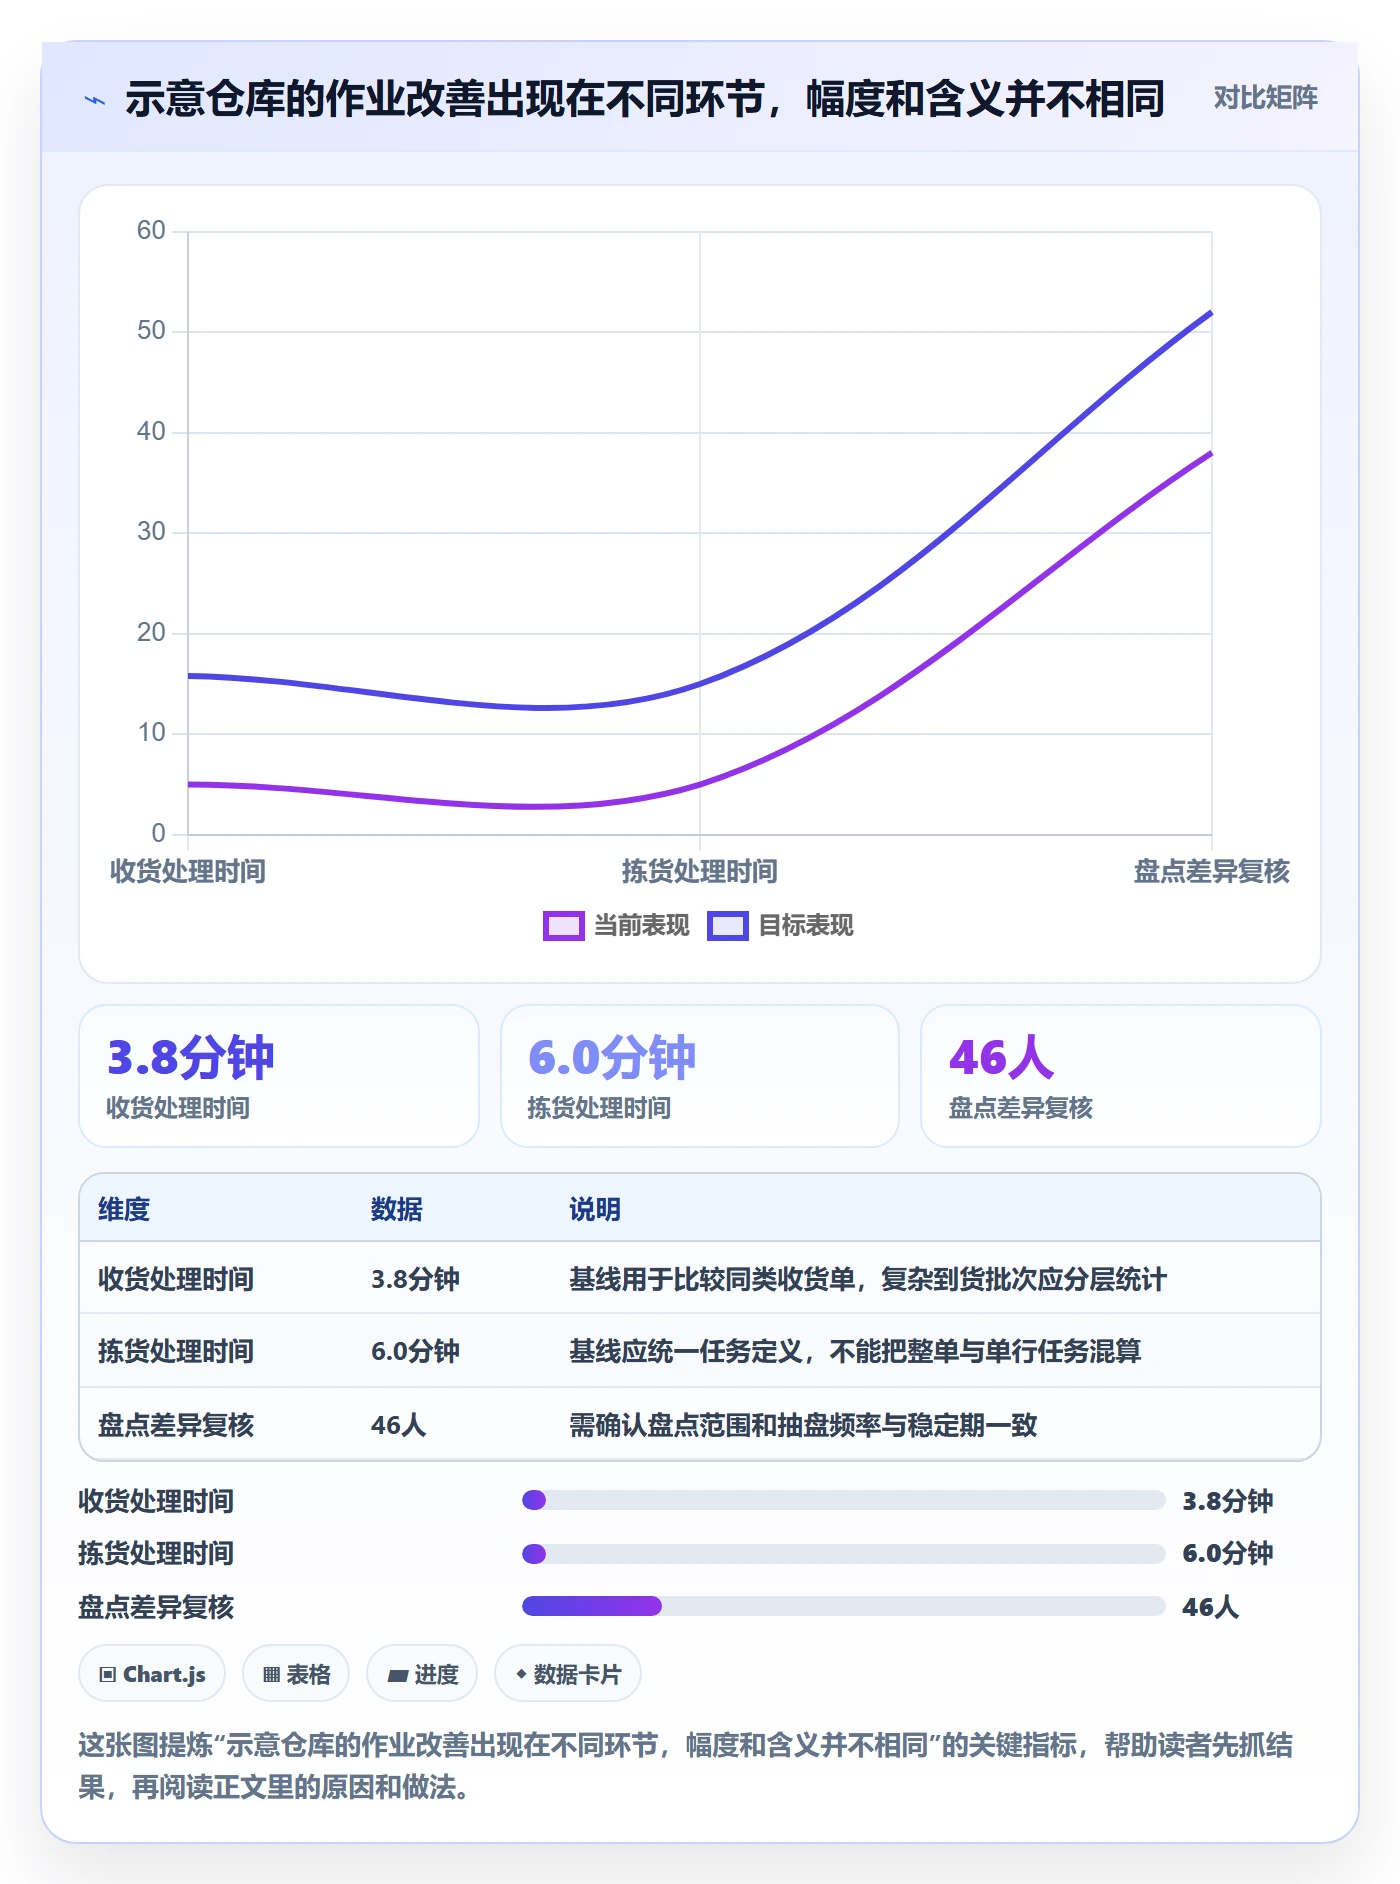Select the Chart.js tag chip

pyautogui.click(x=152, y=1674)
